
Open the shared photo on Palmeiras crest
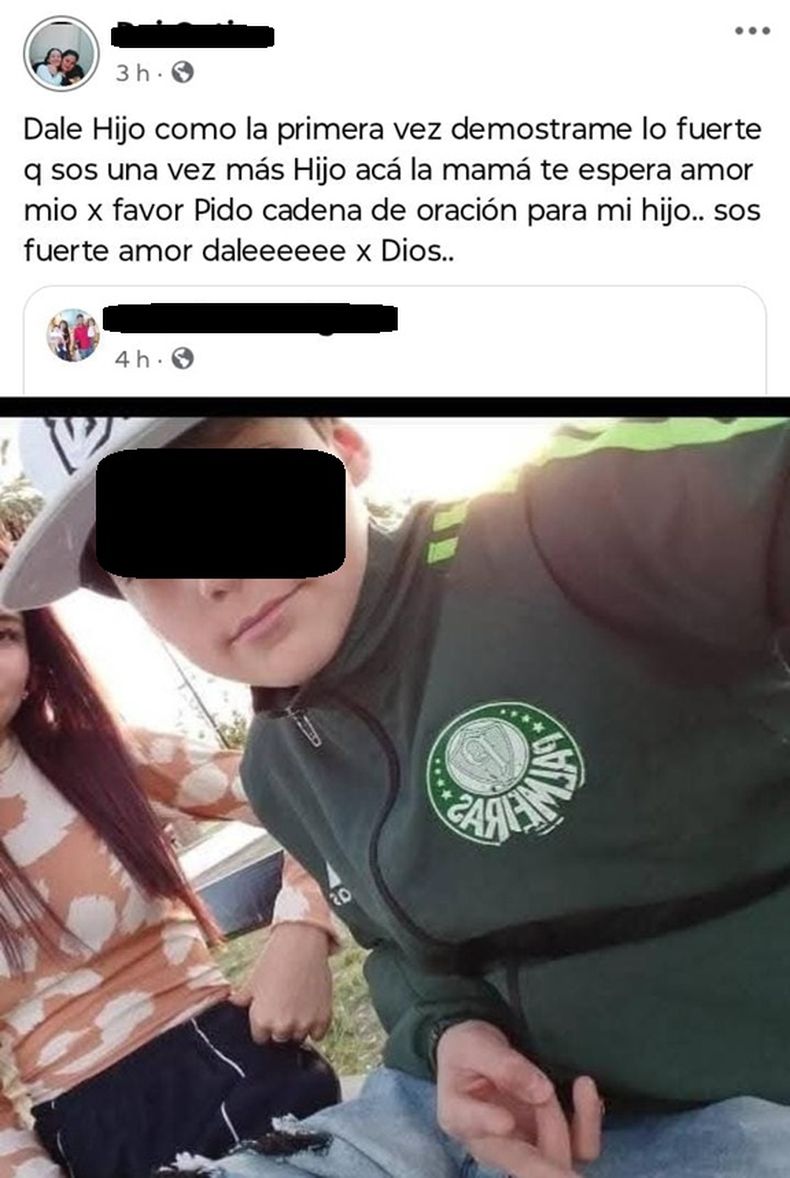pos(505,773)
